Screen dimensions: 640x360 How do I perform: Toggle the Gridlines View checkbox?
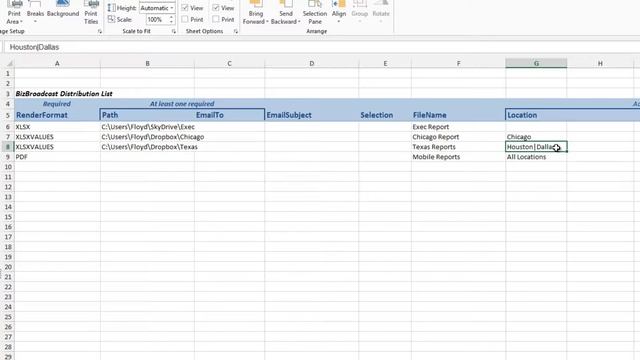[184, 8]
